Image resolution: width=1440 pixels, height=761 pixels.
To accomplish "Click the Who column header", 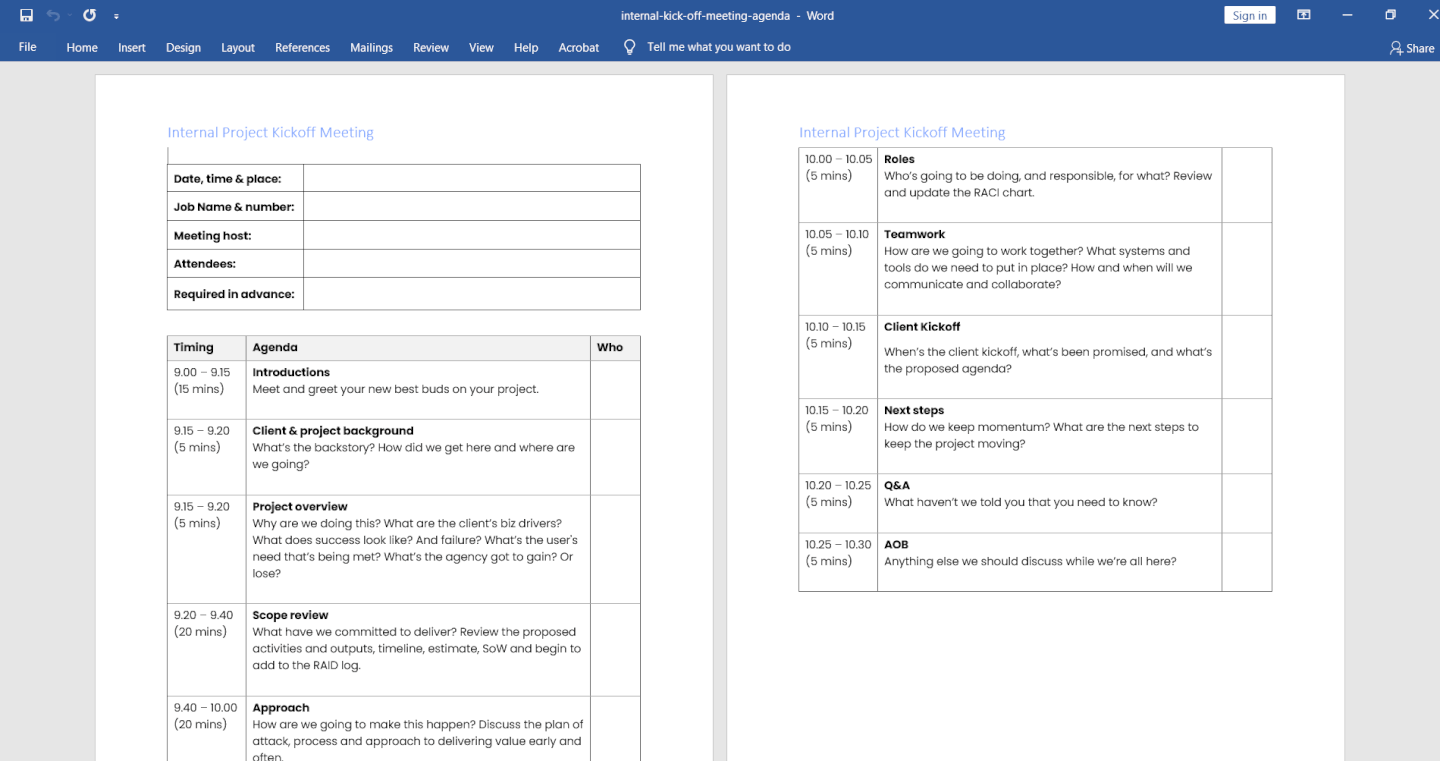I will click(610, 348).
